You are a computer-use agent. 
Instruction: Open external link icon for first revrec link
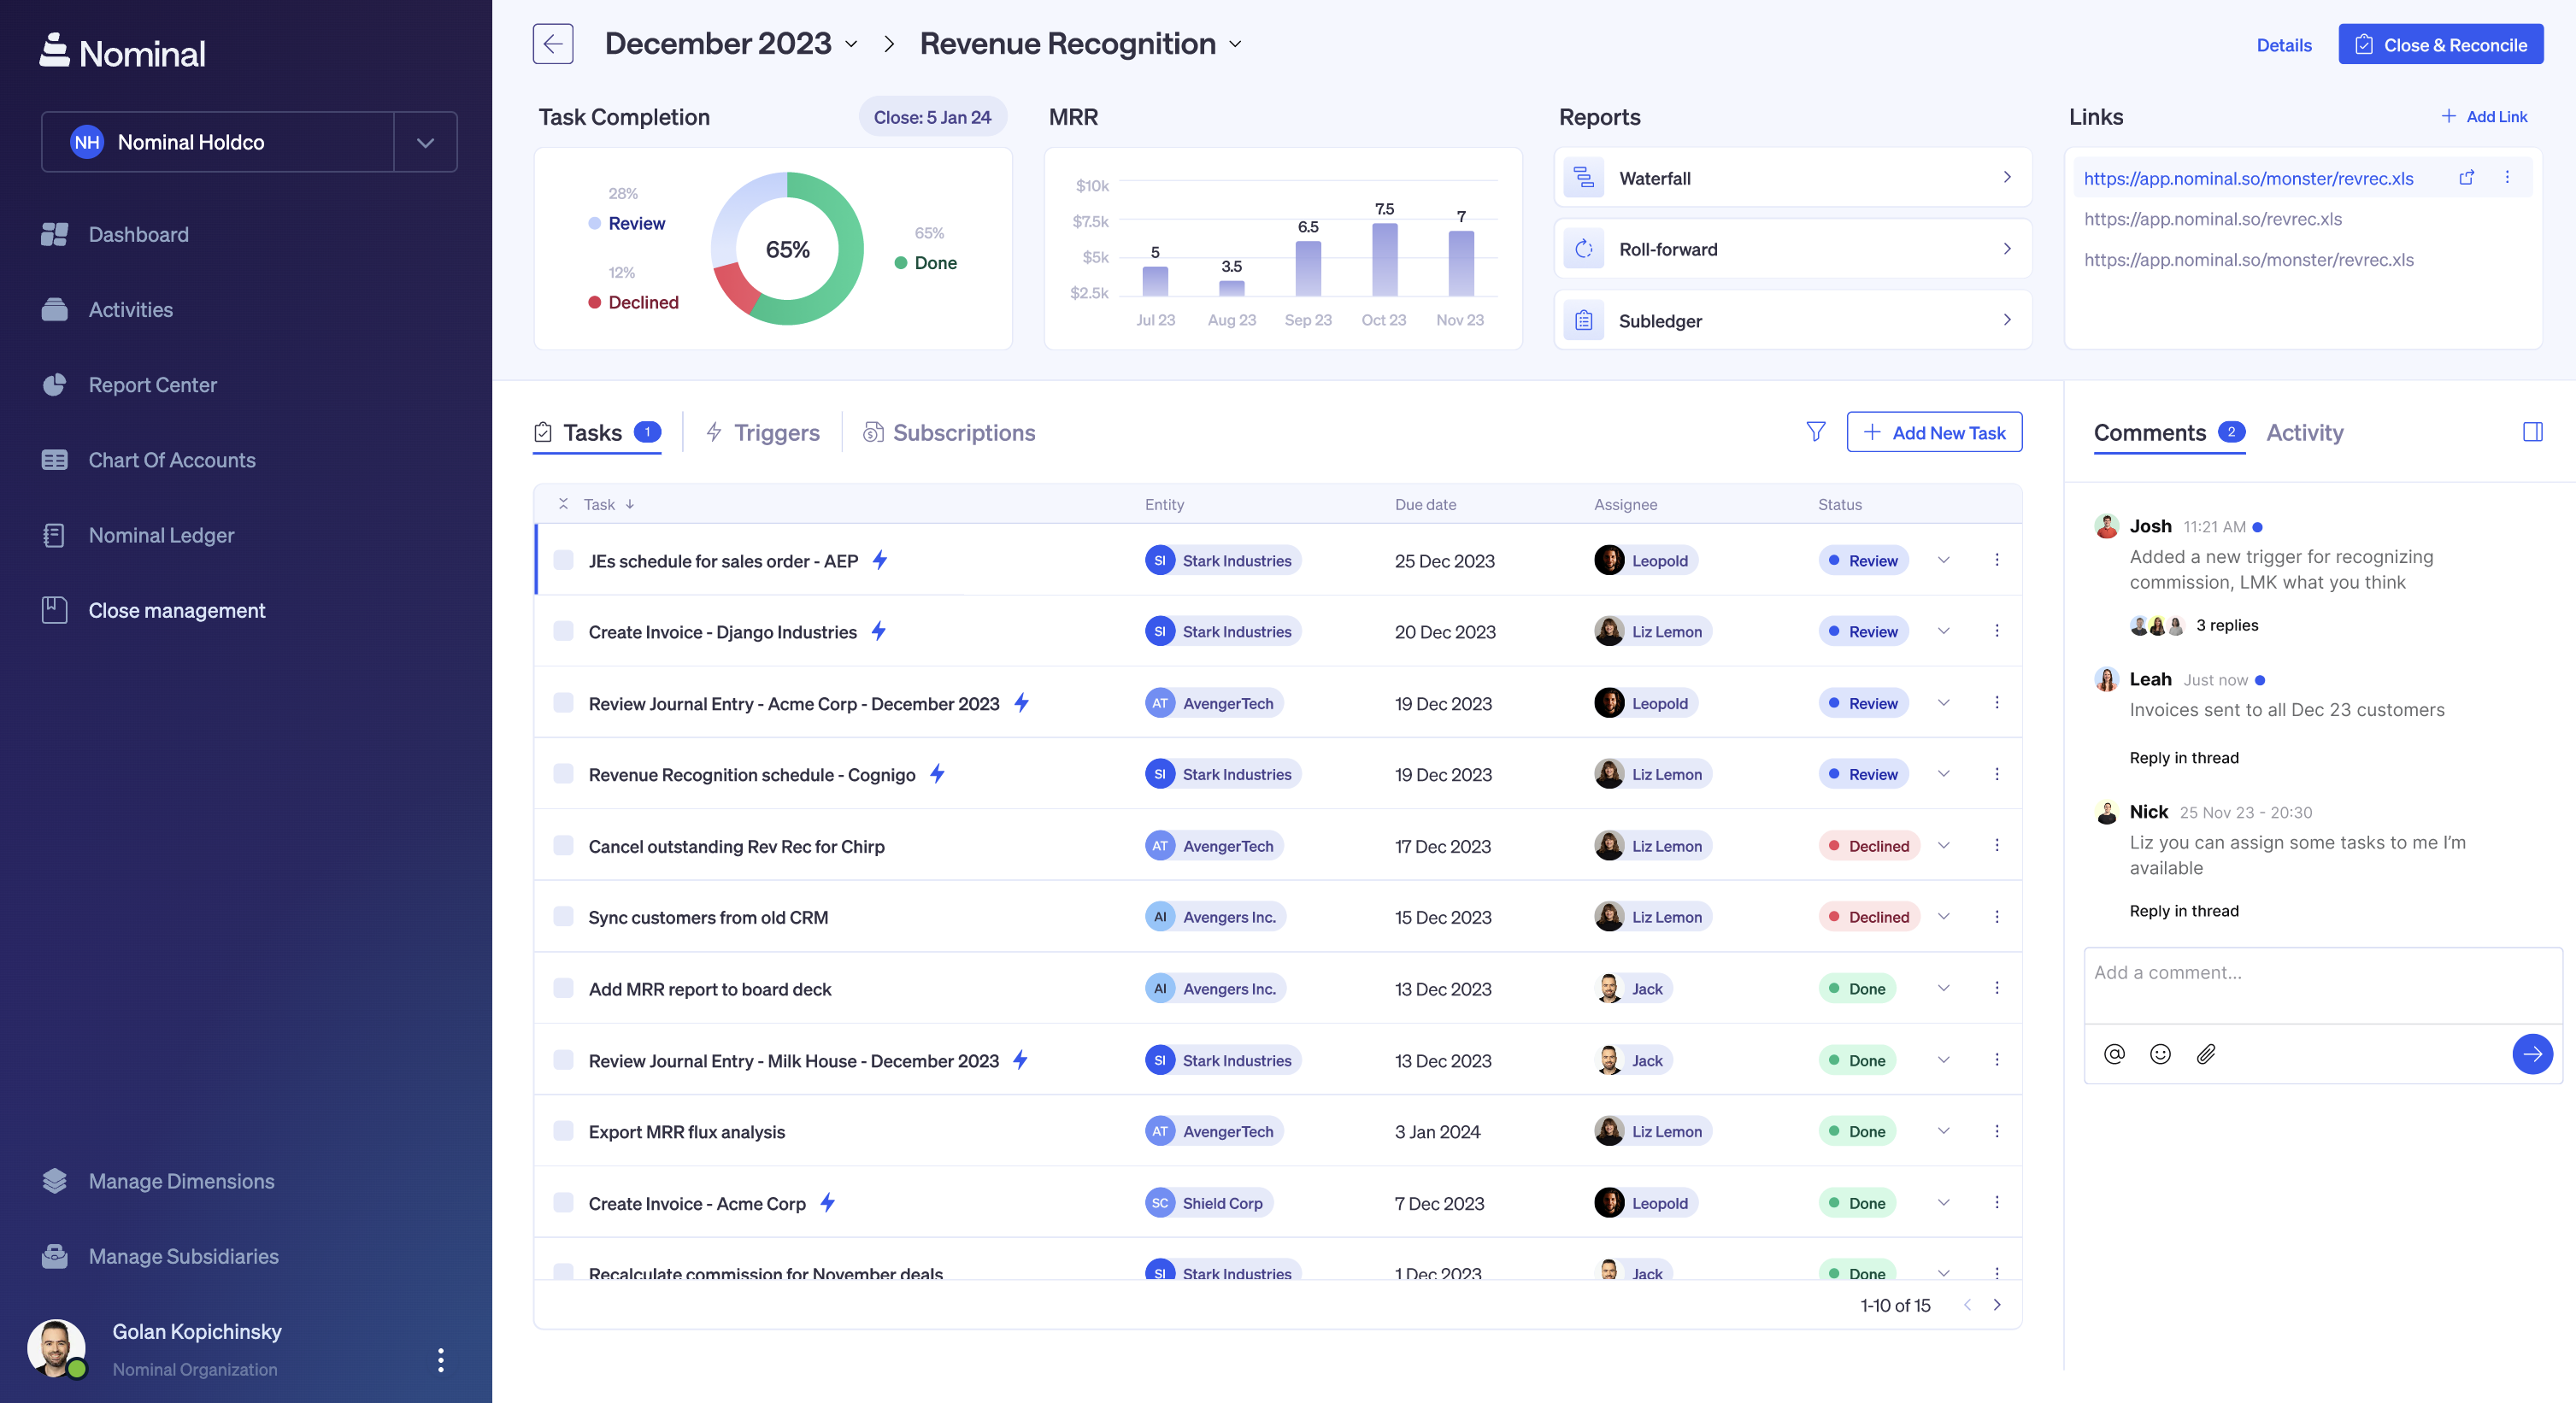pos(2466,178)
